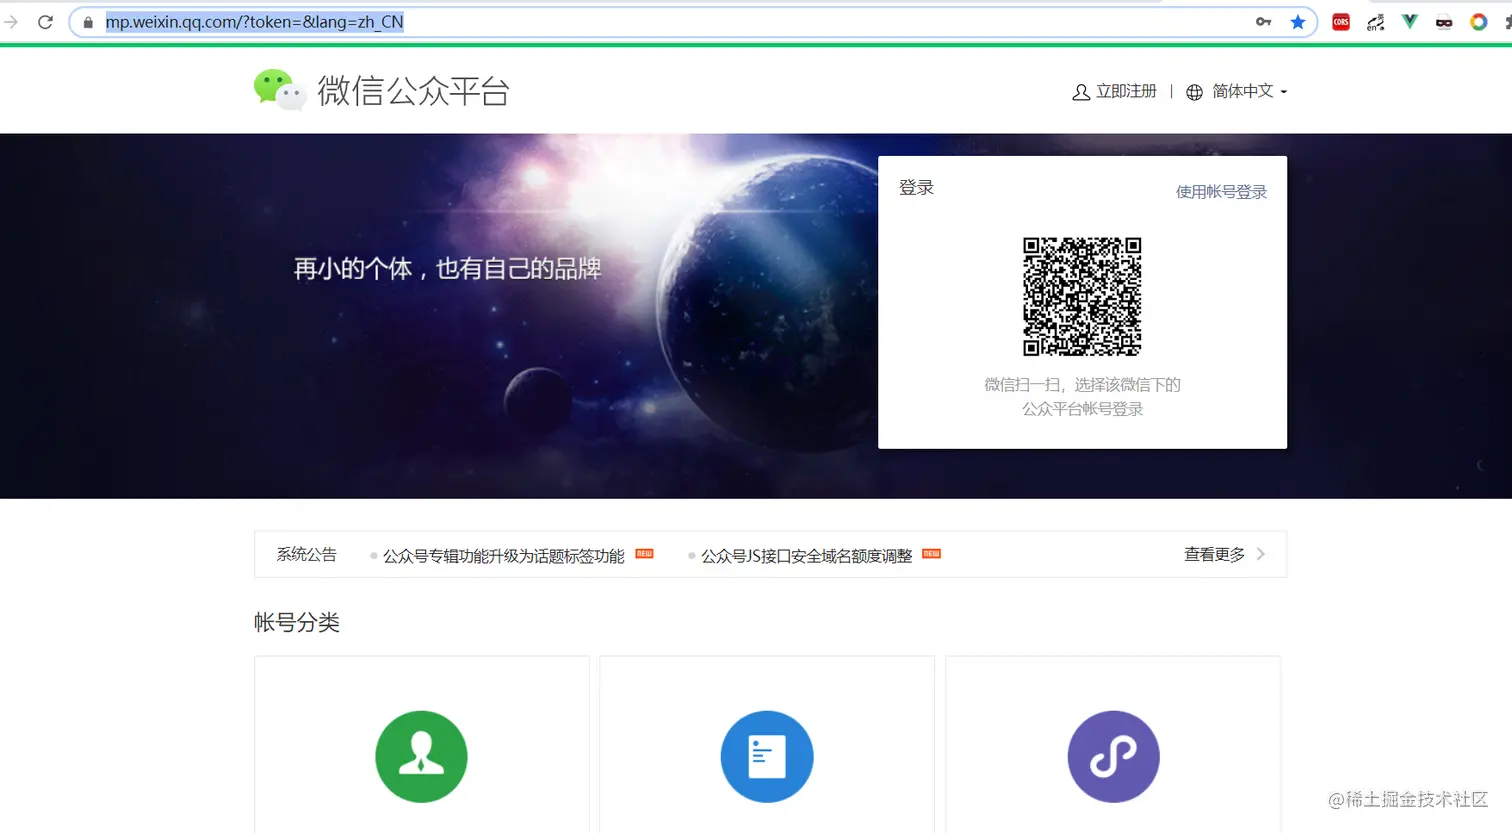Click the user icon beside 立即注册
The image size is (1512, 833).
click(x=1081, y=92)
